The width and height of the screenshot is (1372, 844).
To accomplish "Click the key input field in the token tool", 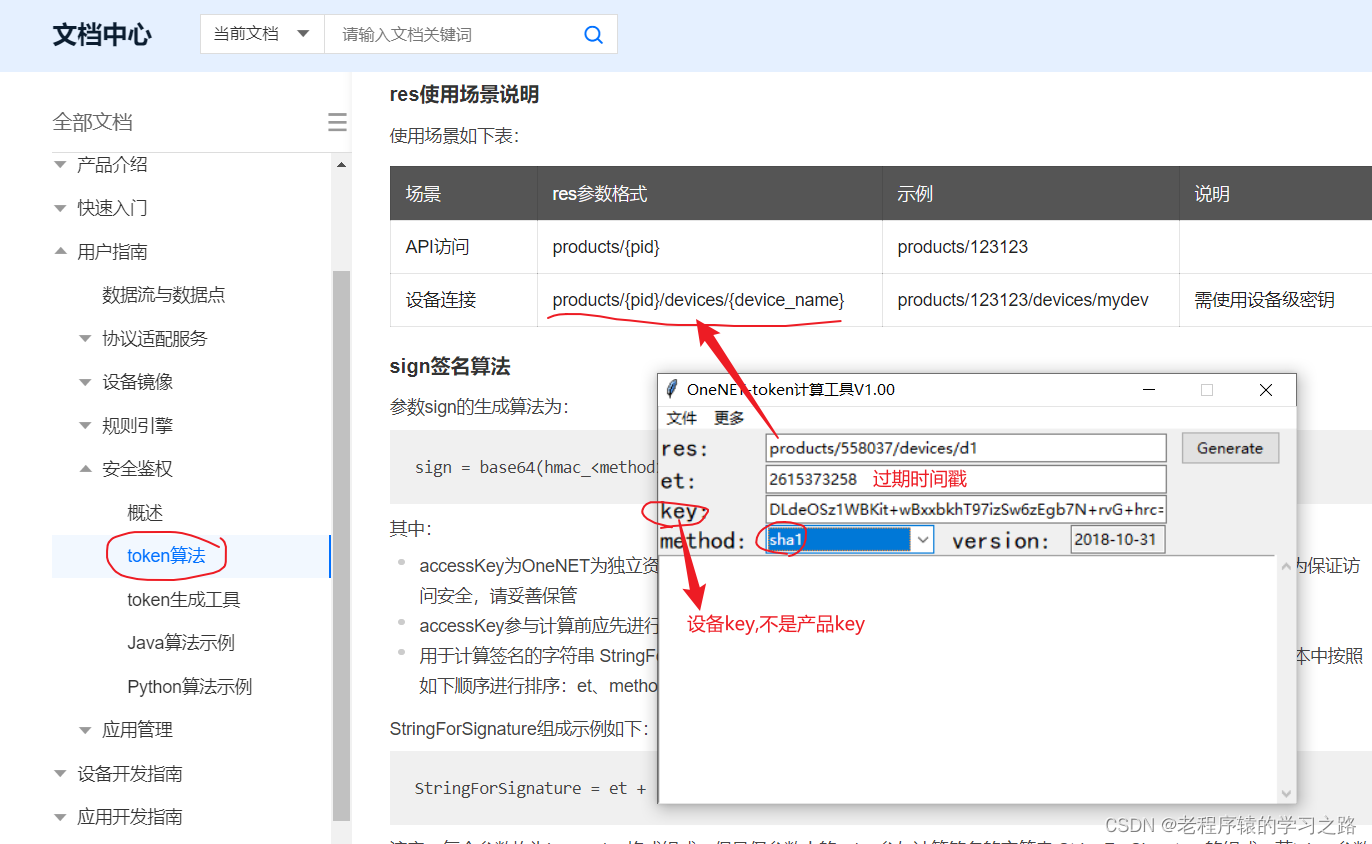I will pyautogui.click(x=966, y=510).
